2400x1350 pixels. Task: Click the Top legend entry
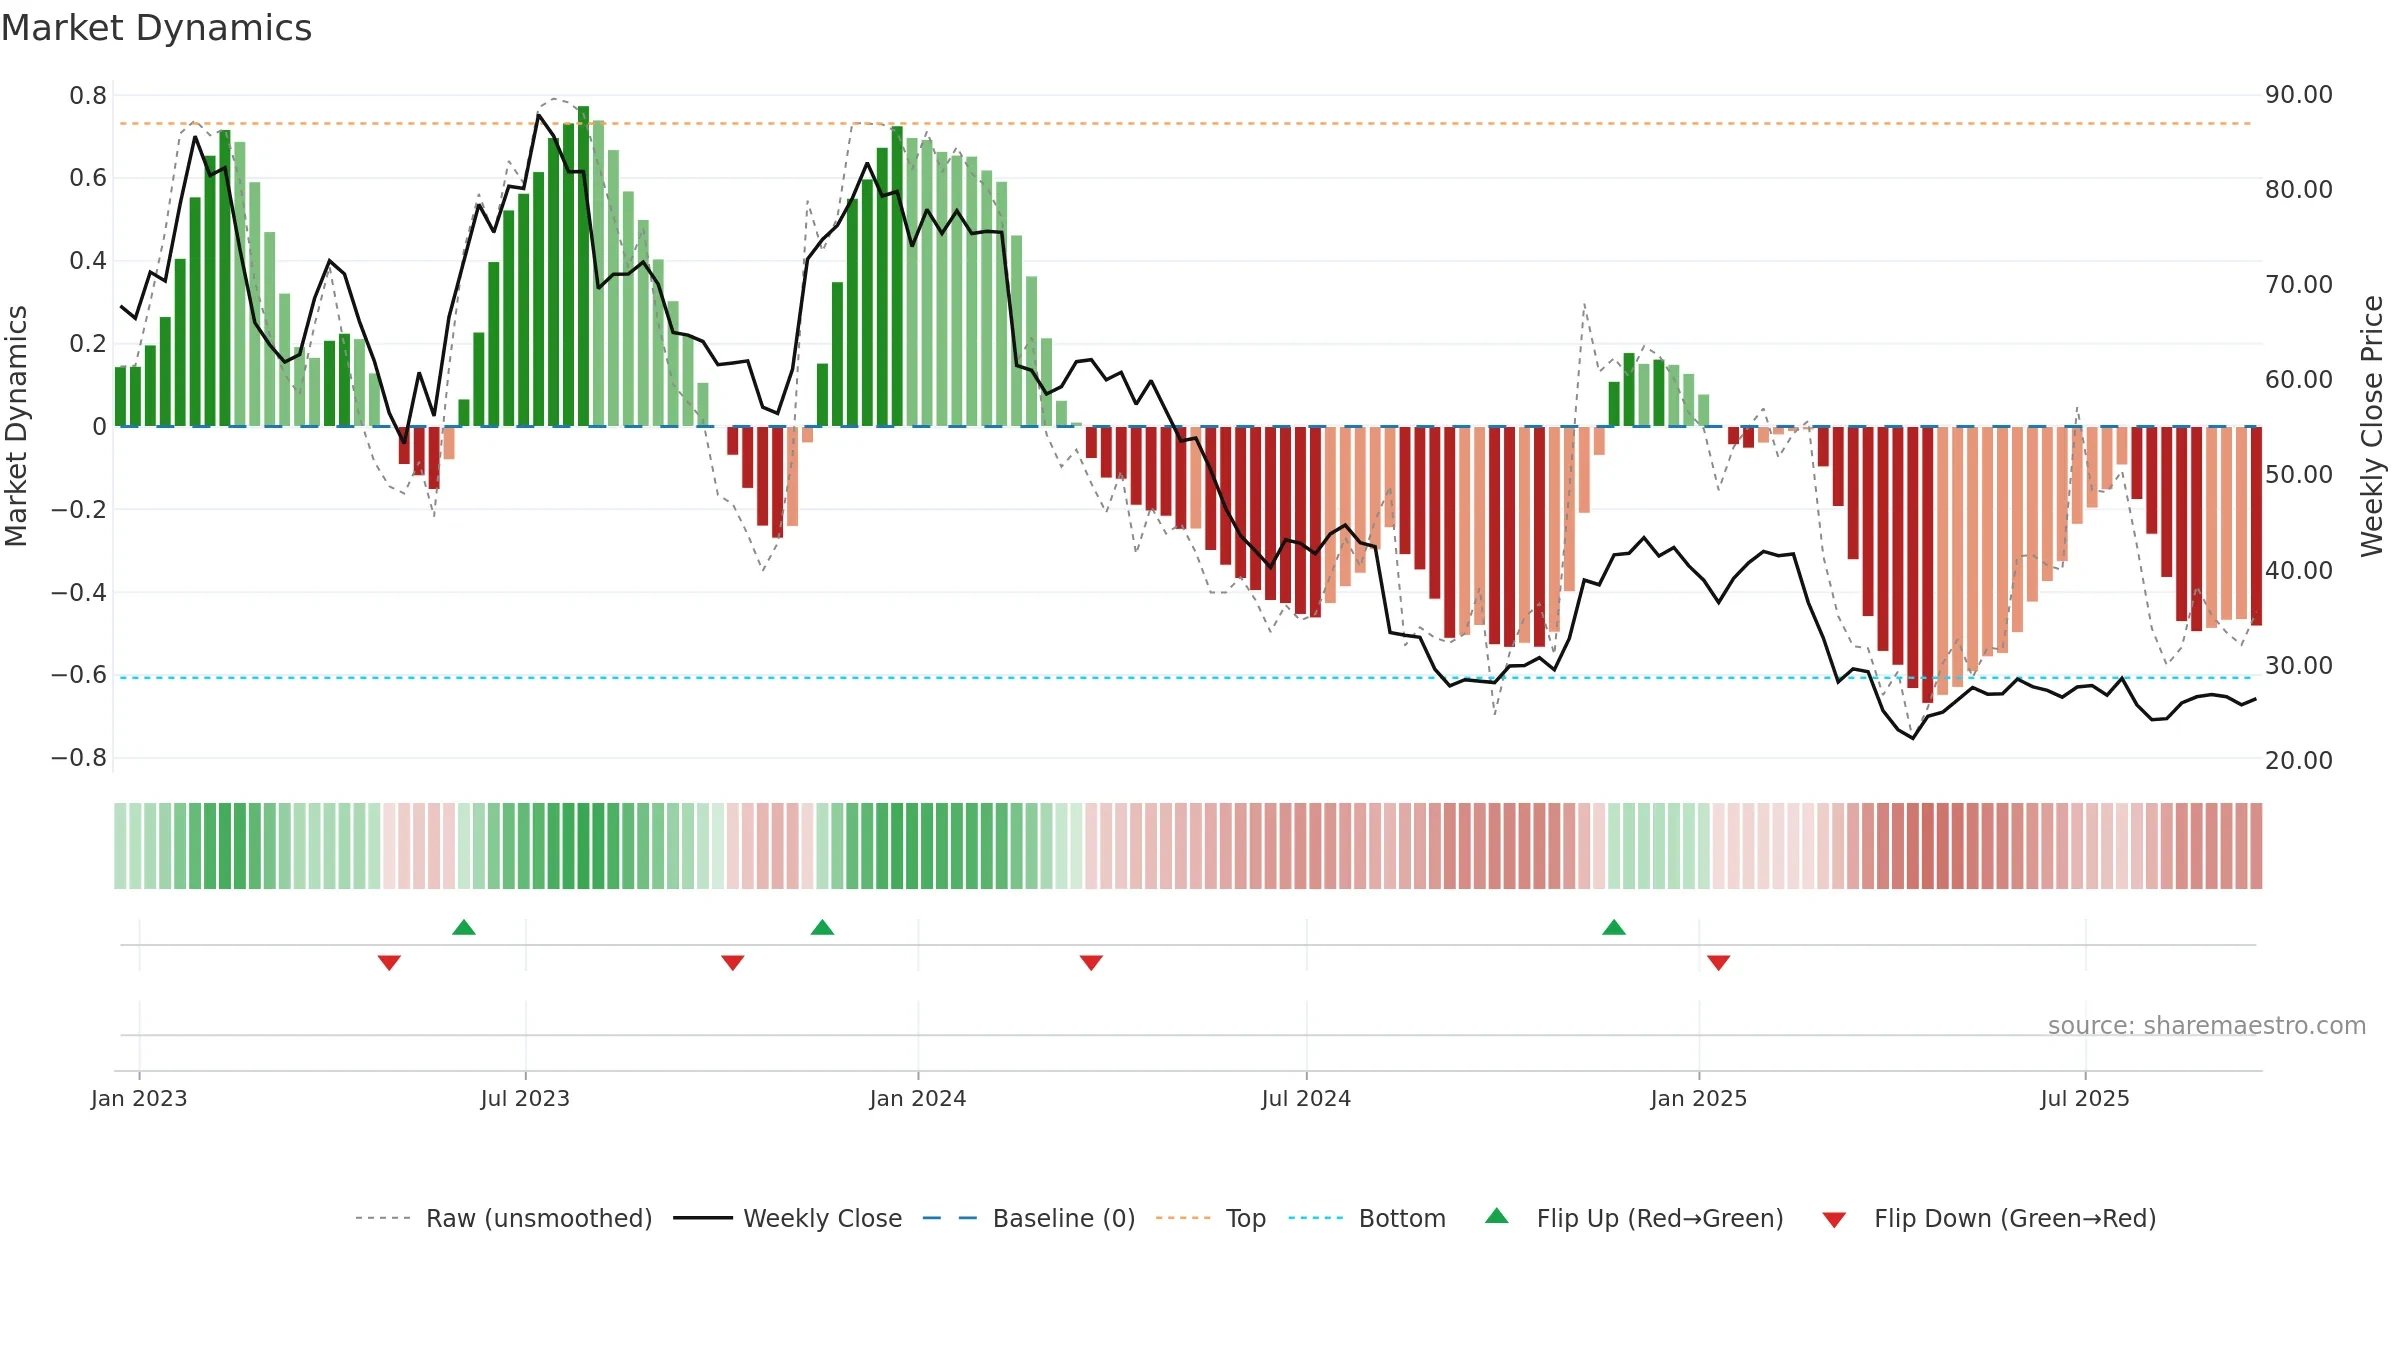pos(1211,1218)
